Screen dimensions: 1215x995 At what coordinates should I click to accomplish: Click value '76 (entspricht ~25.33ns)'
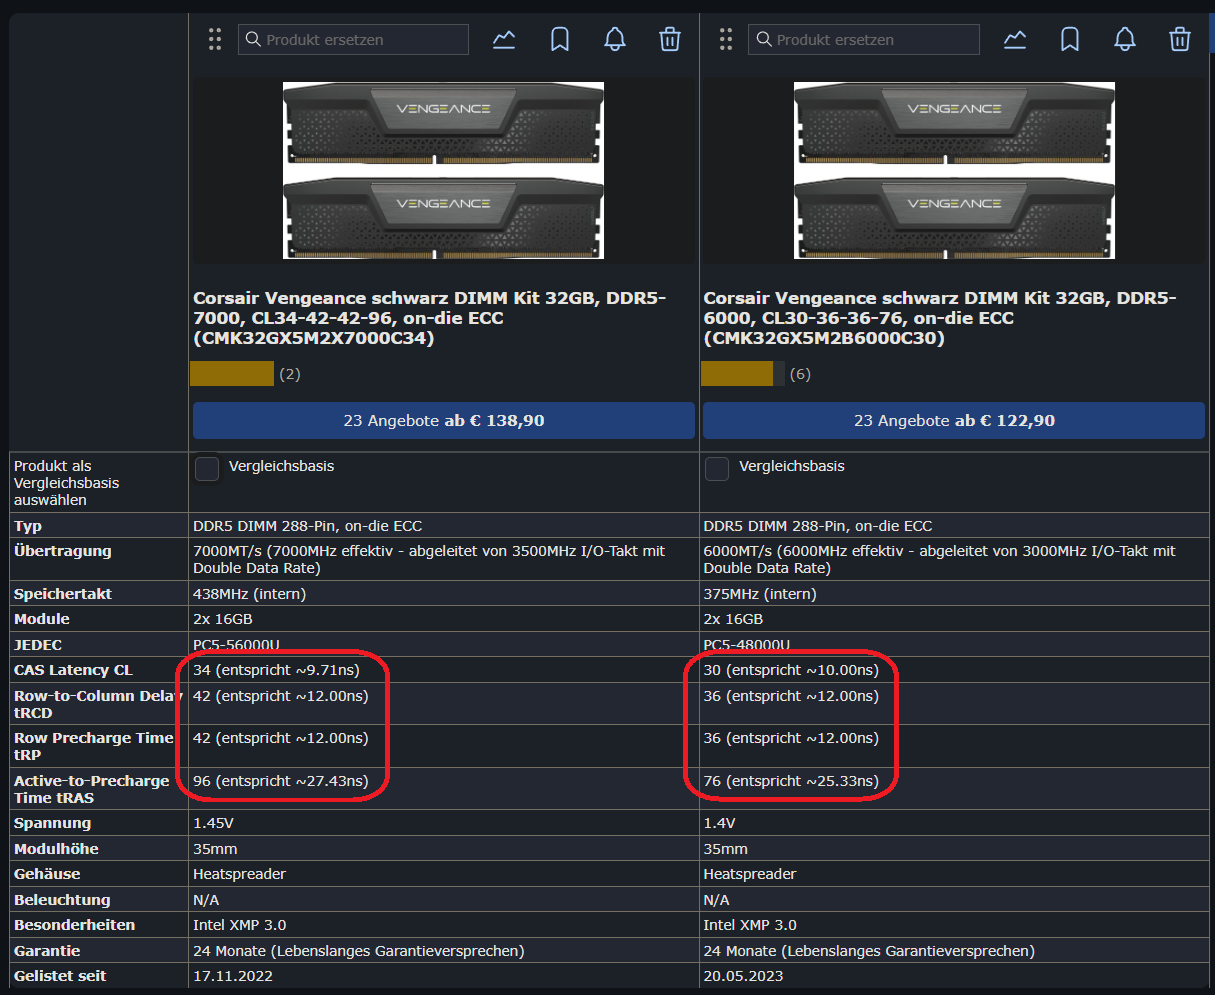(791, 781)
